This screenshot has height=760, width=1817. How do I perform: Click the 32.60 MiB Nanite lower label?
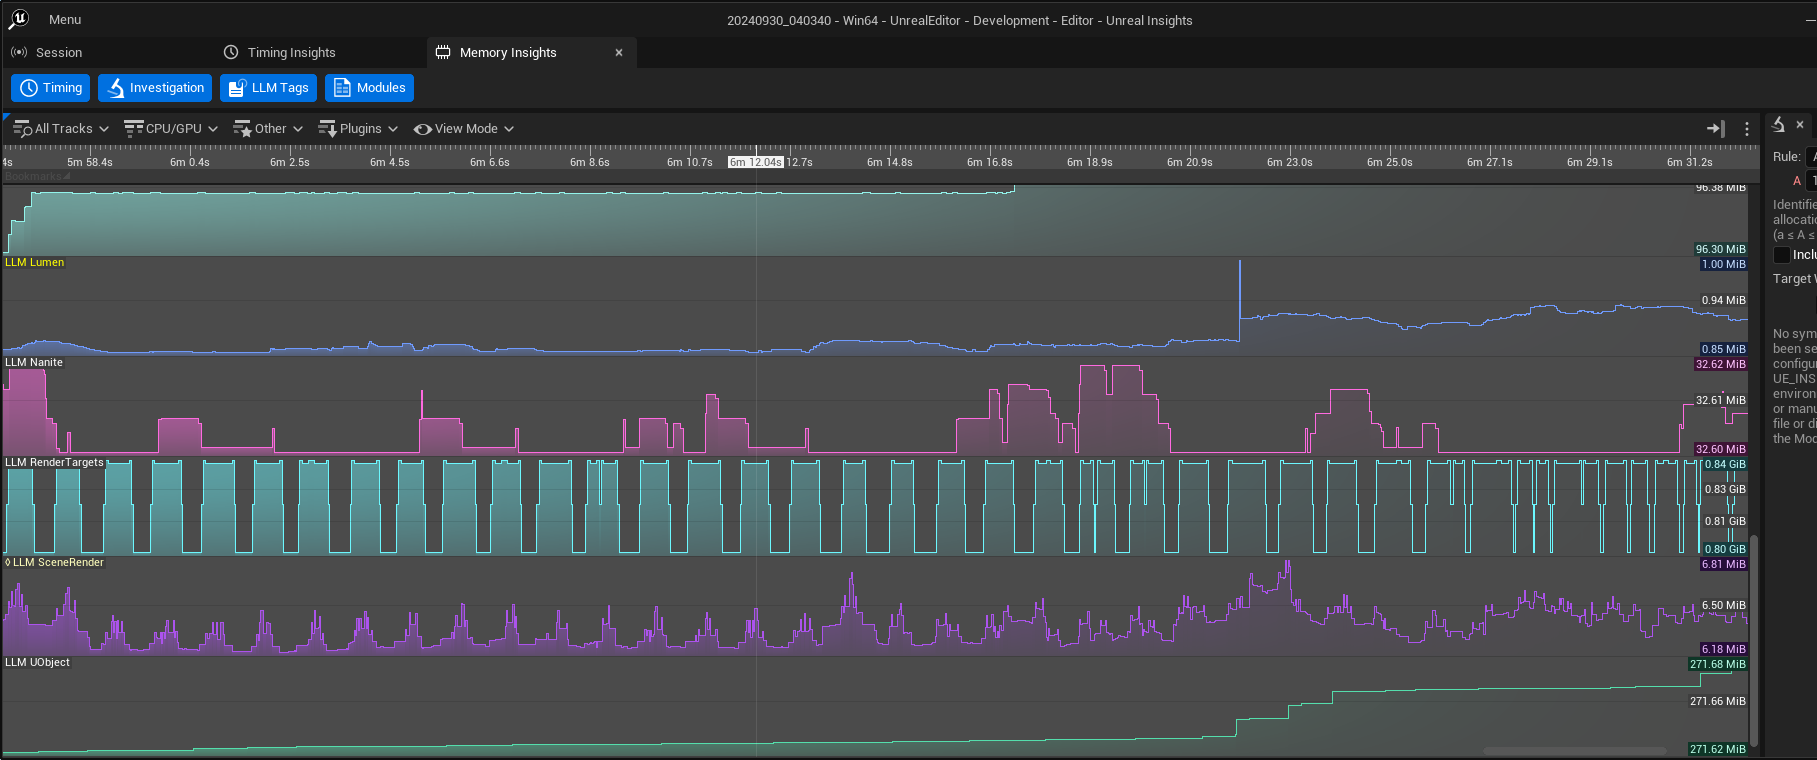[1720, 450]
